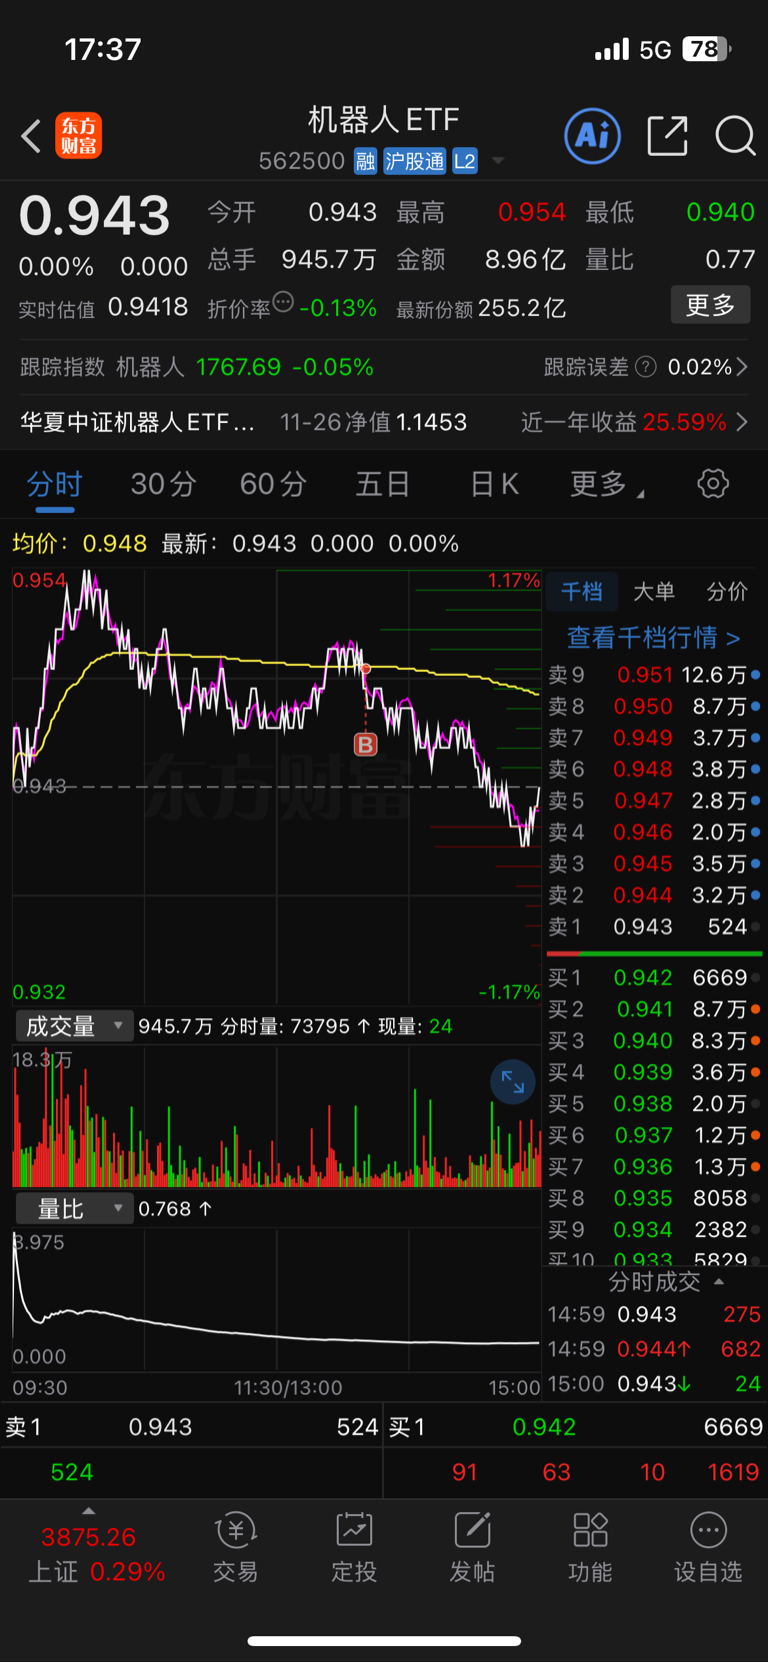
Task: Open 交易 trade icon in bottom bar
Action: [236, 1548]
